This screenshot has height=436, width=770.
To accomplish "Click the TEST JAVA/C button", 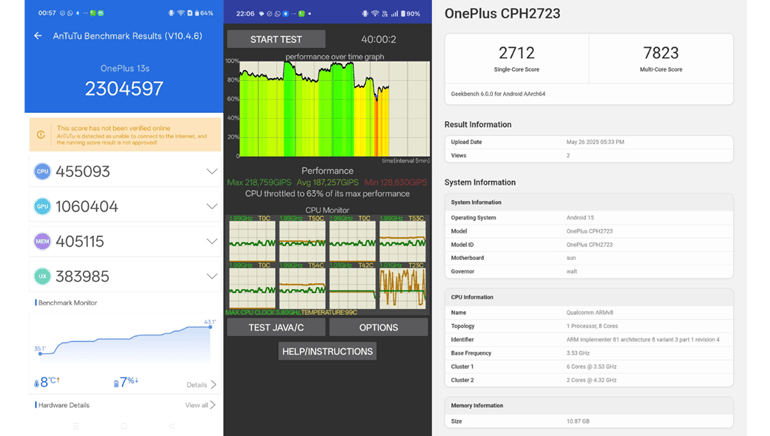I will coord(276,327).
